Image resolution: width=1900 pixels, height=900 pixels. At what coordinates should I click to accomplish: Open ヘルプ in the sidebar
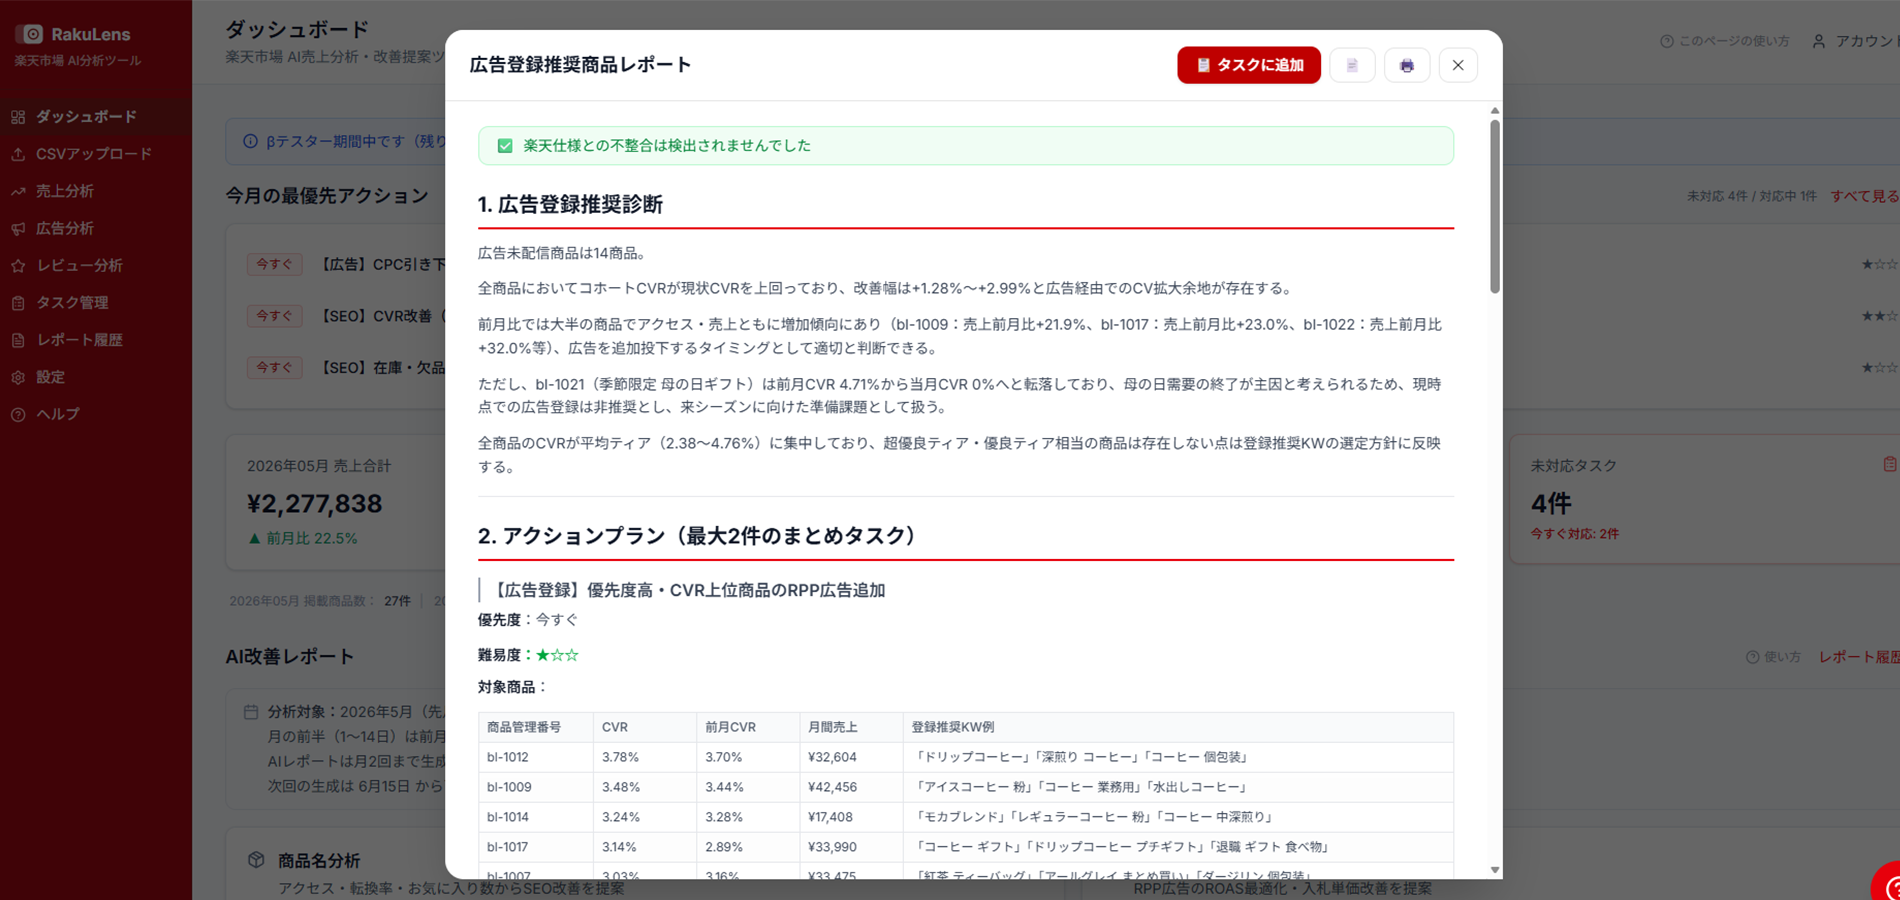click(x=96, y=414)
